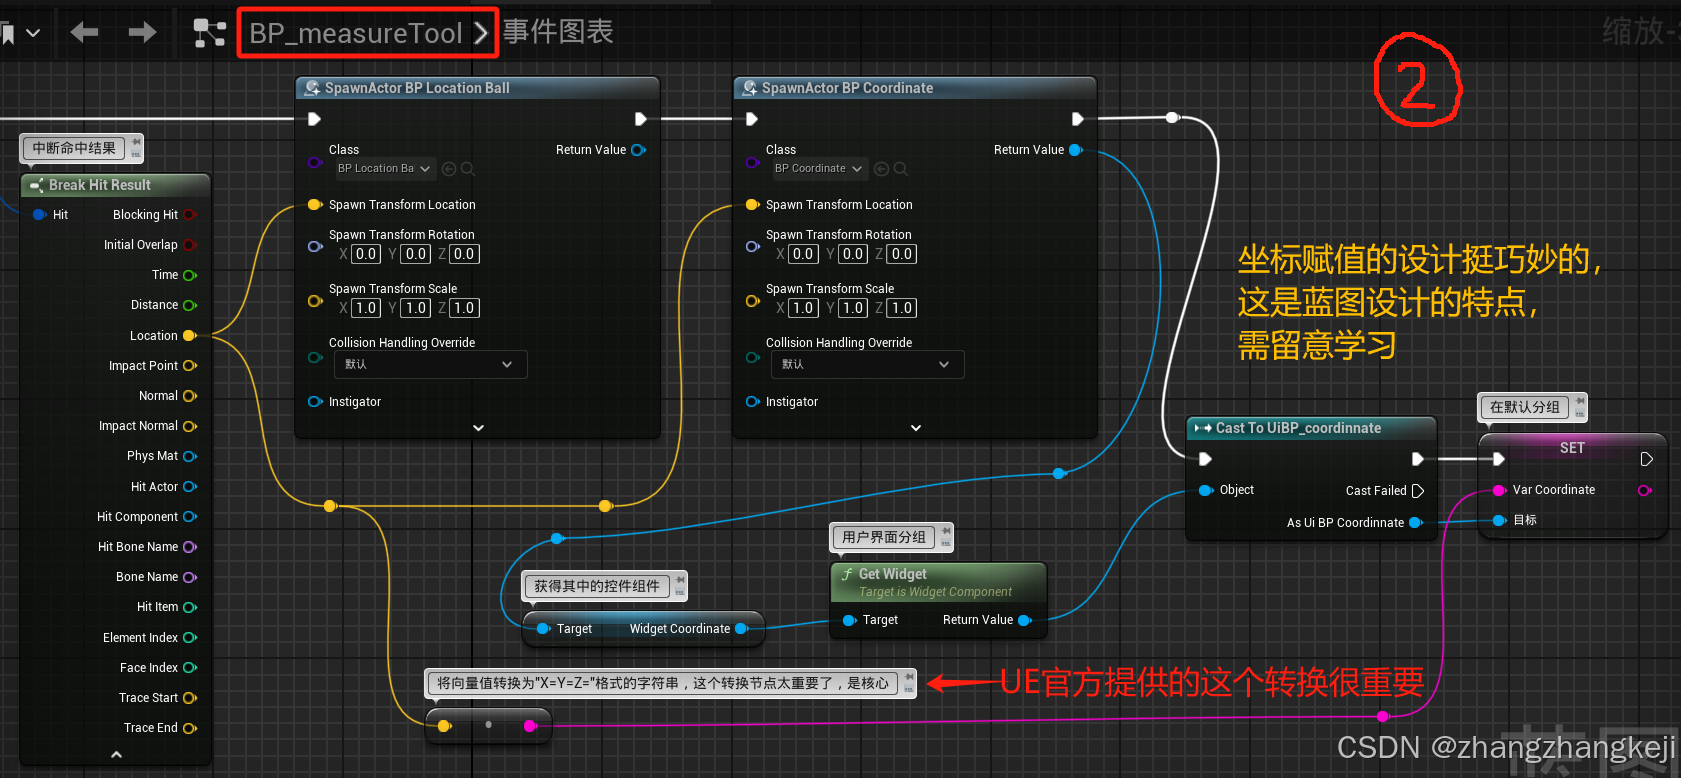Click the Blocking Hit red boolean pin
This screenshot has width=1681, height=778.
coord(189,215)
